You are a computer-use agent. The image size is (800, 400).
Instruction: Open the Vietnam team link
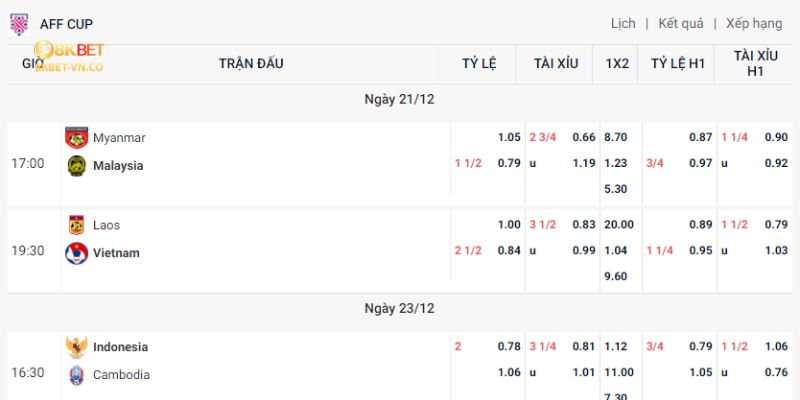pyautogui.click(x=116, y=253)
